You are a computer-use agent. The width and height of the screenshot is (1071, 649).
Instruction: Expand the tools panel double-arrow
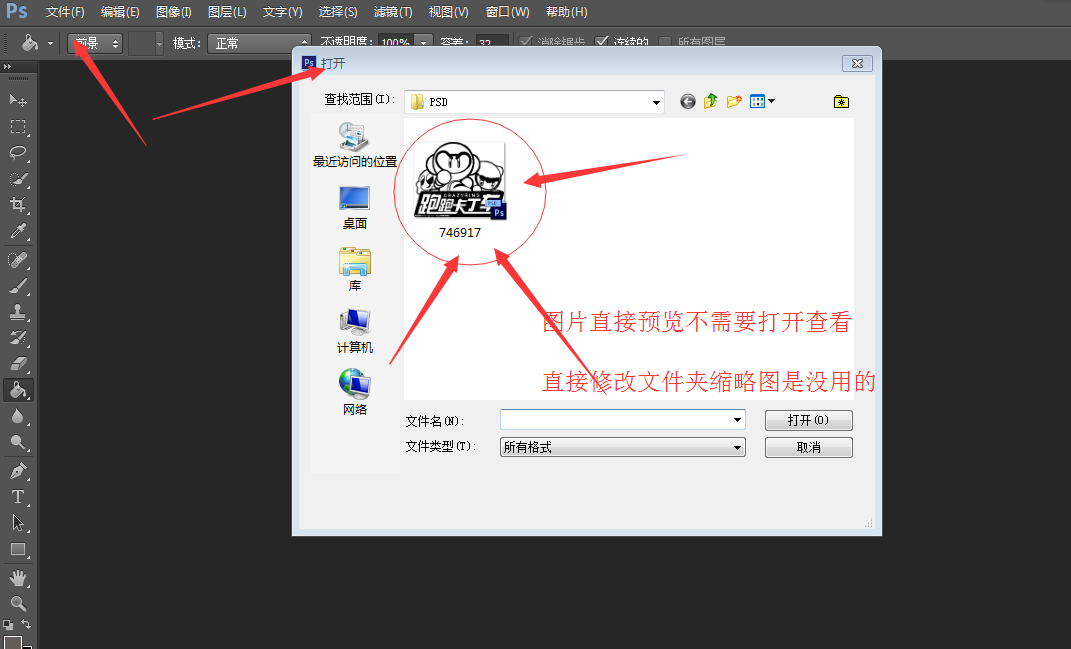8,66
